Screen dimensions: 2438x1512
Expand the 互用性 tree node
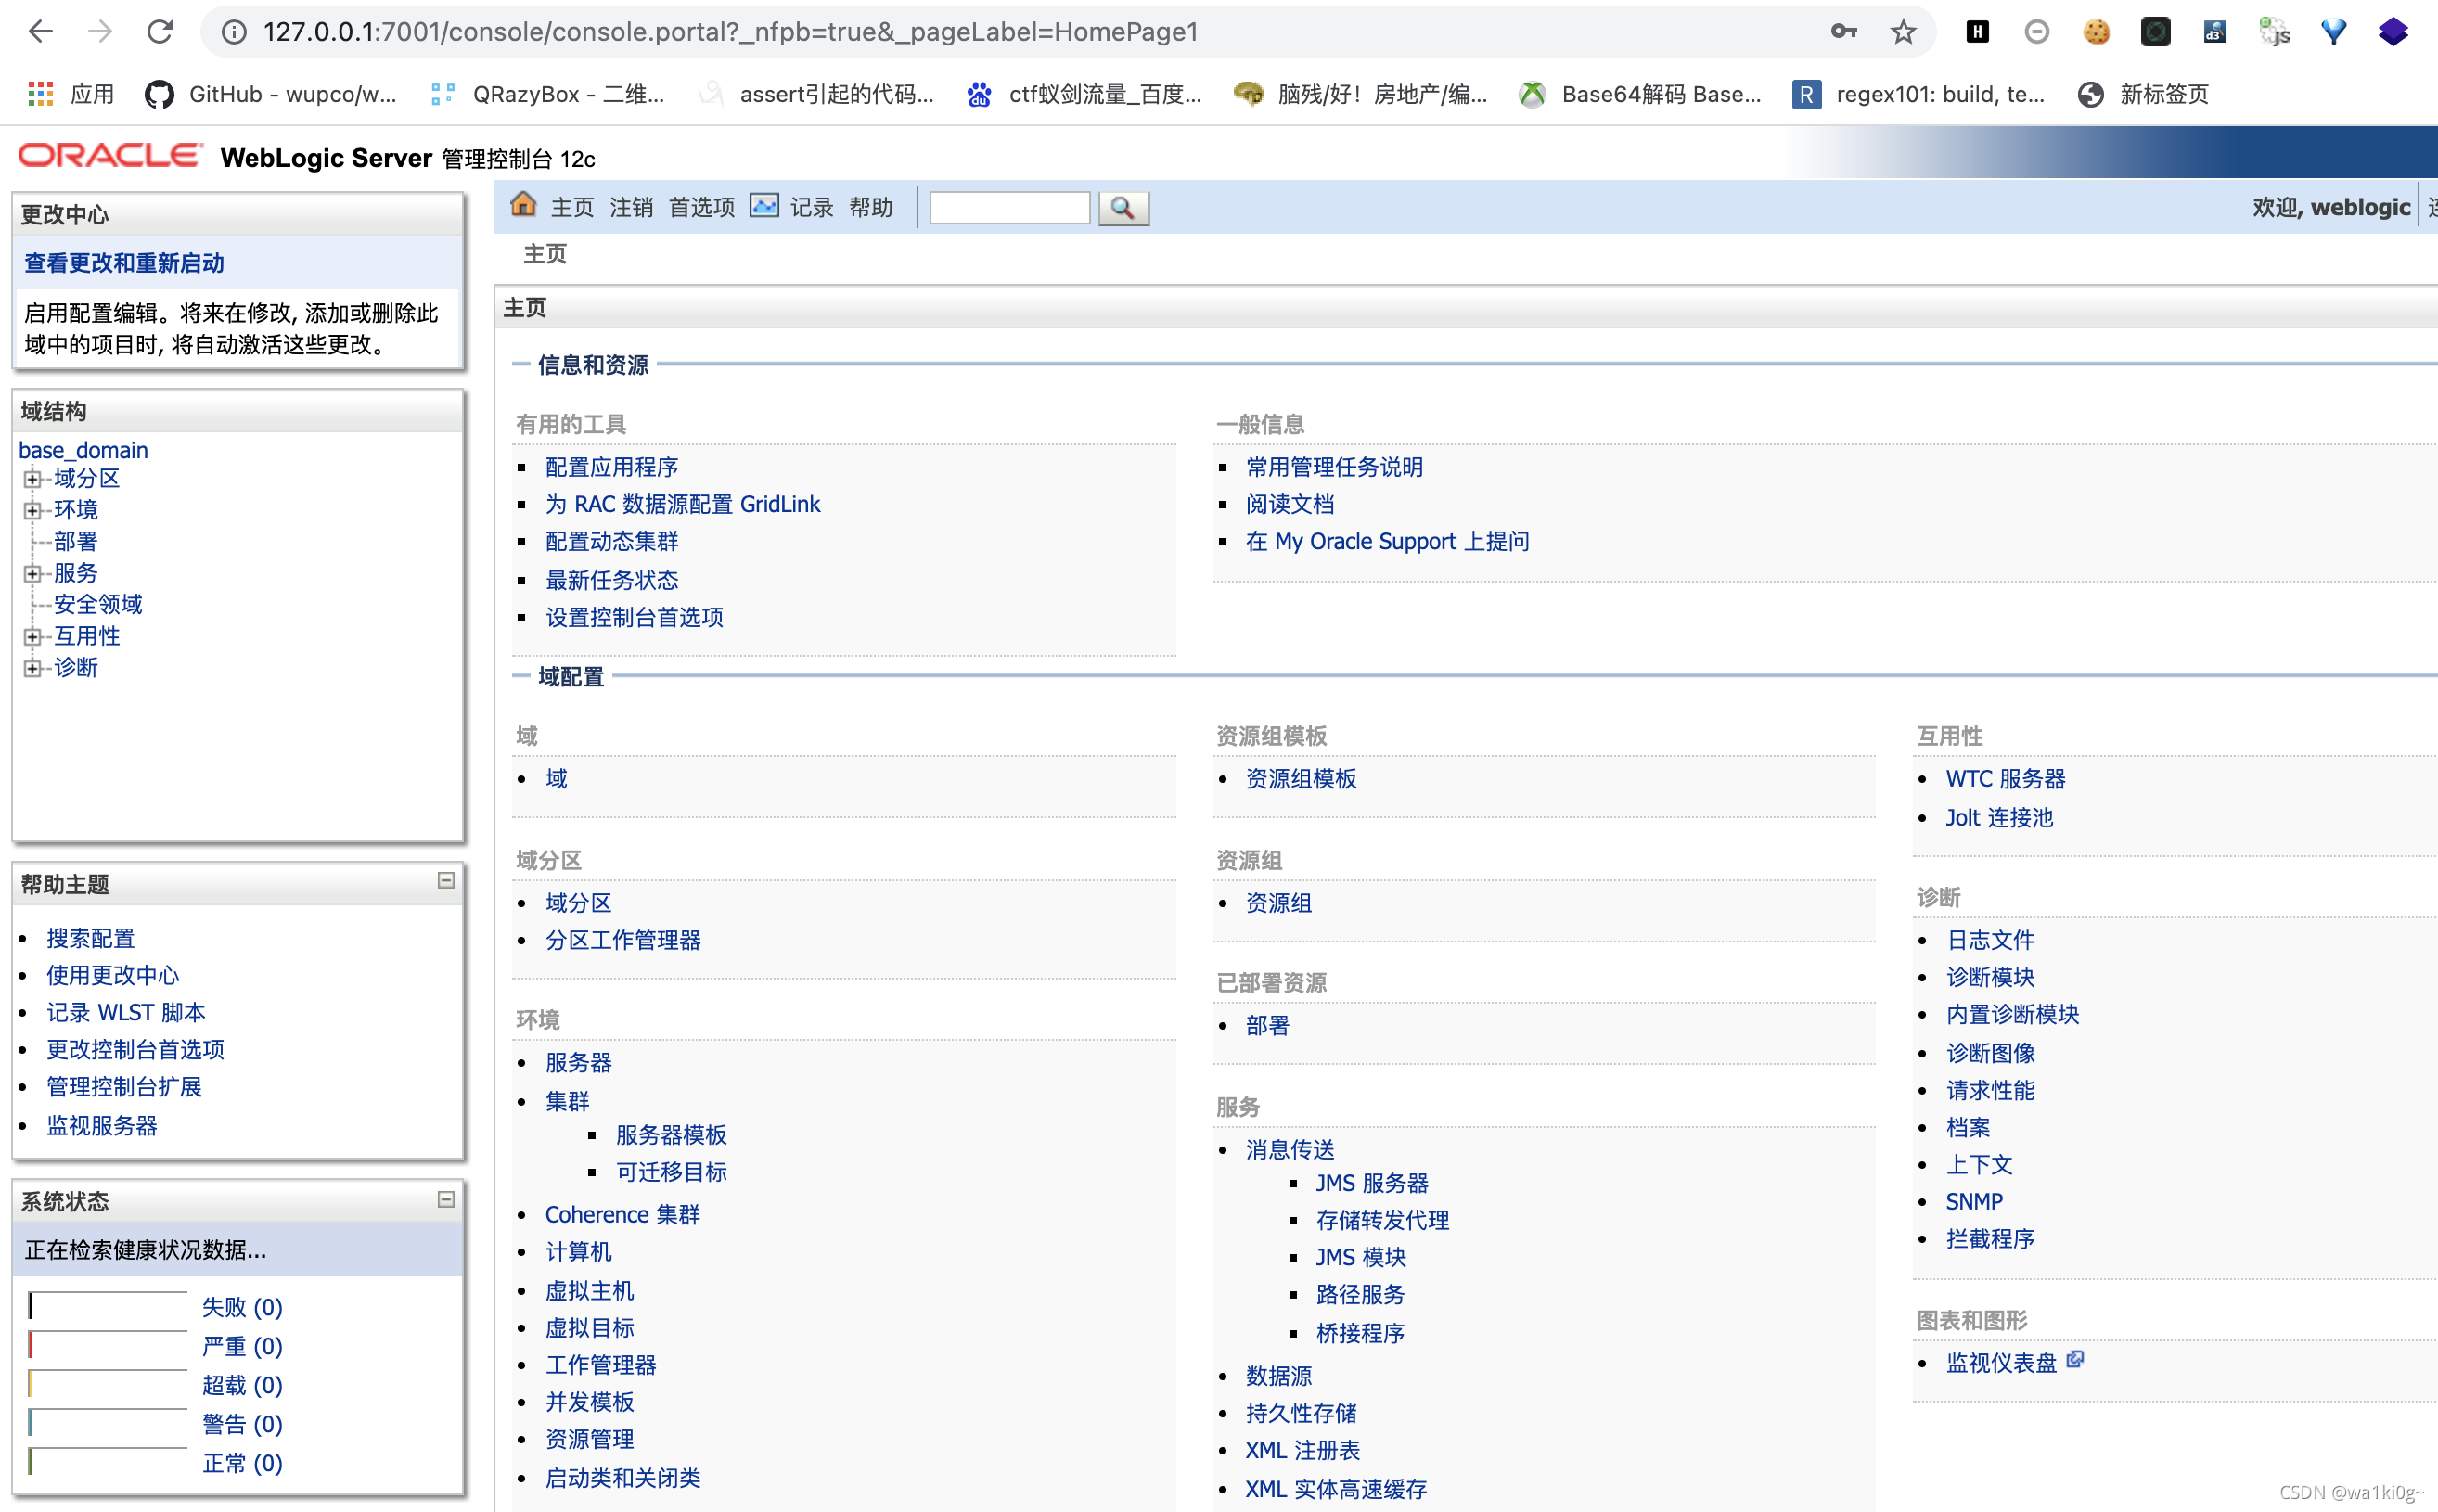click(x=33, y=636)
